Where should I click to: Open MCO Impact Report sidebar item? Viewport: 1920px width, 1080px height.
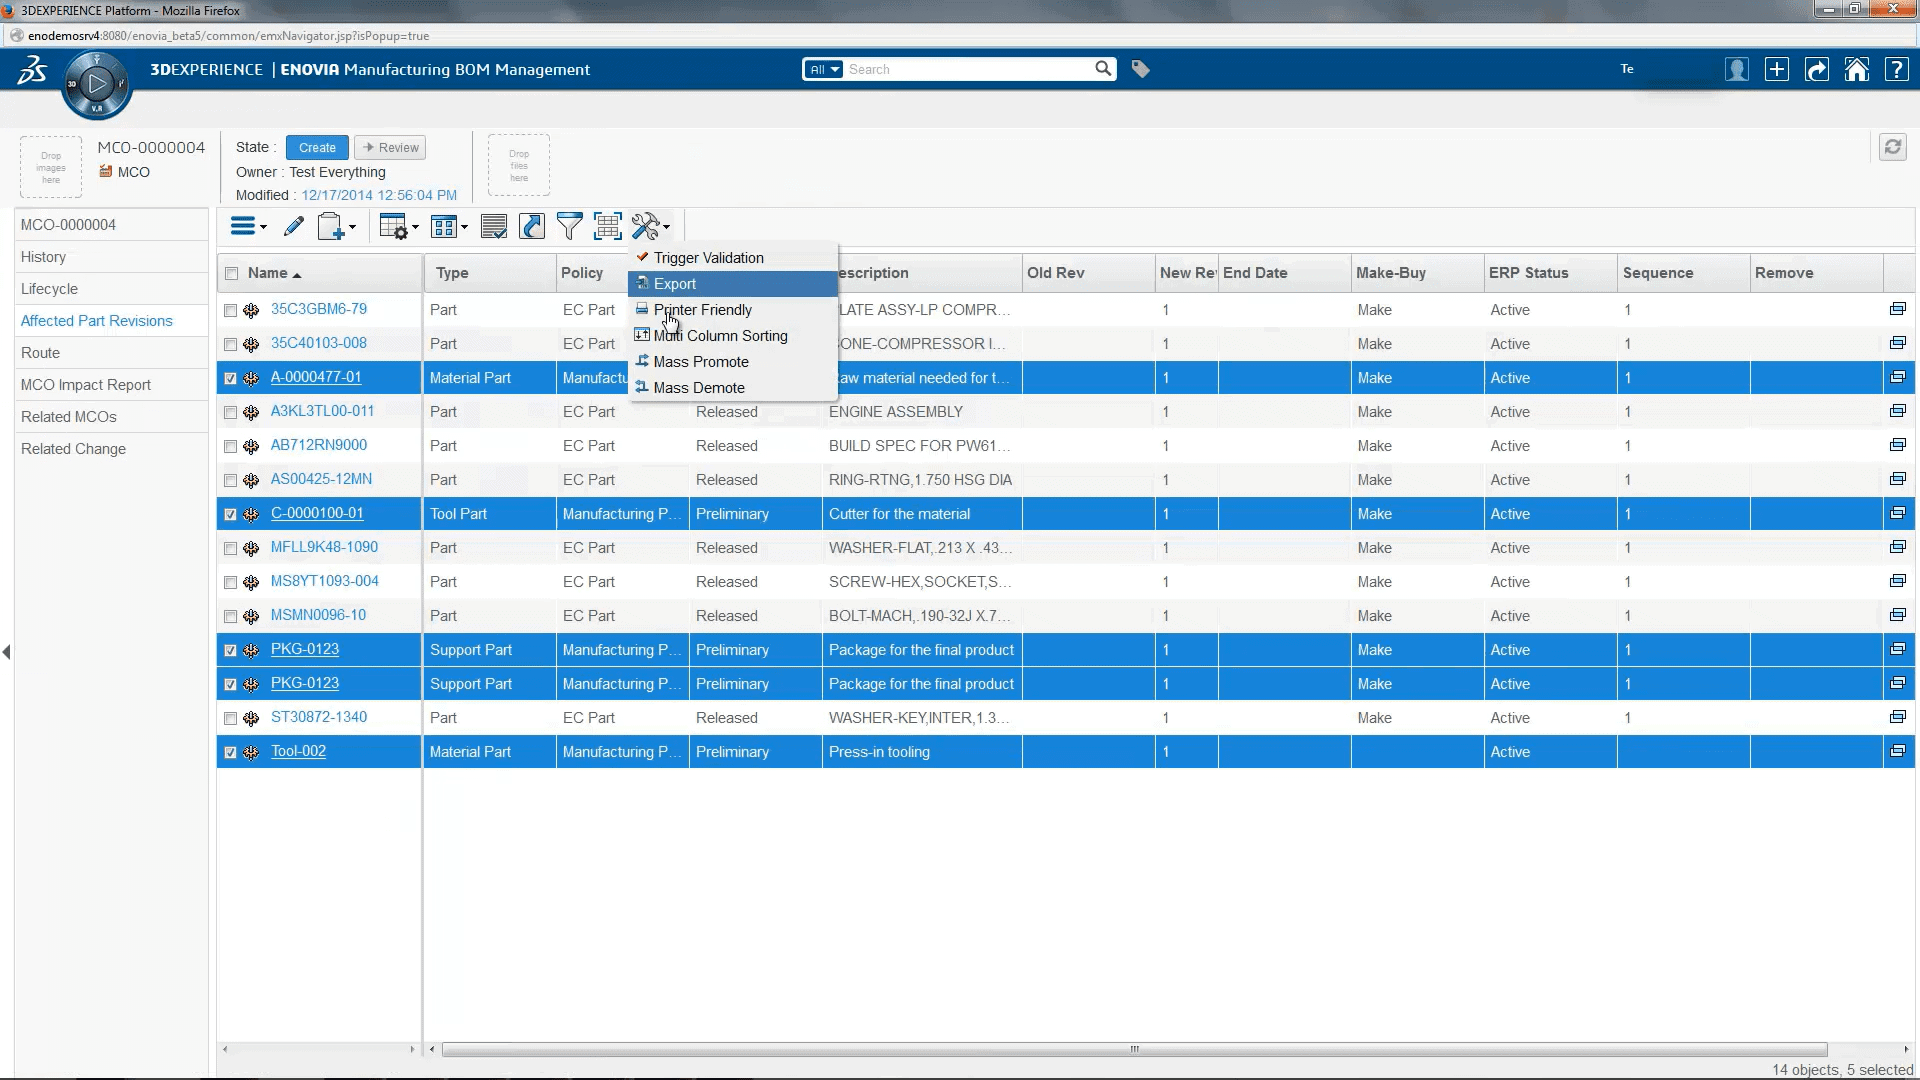click(x=111, y=385)
